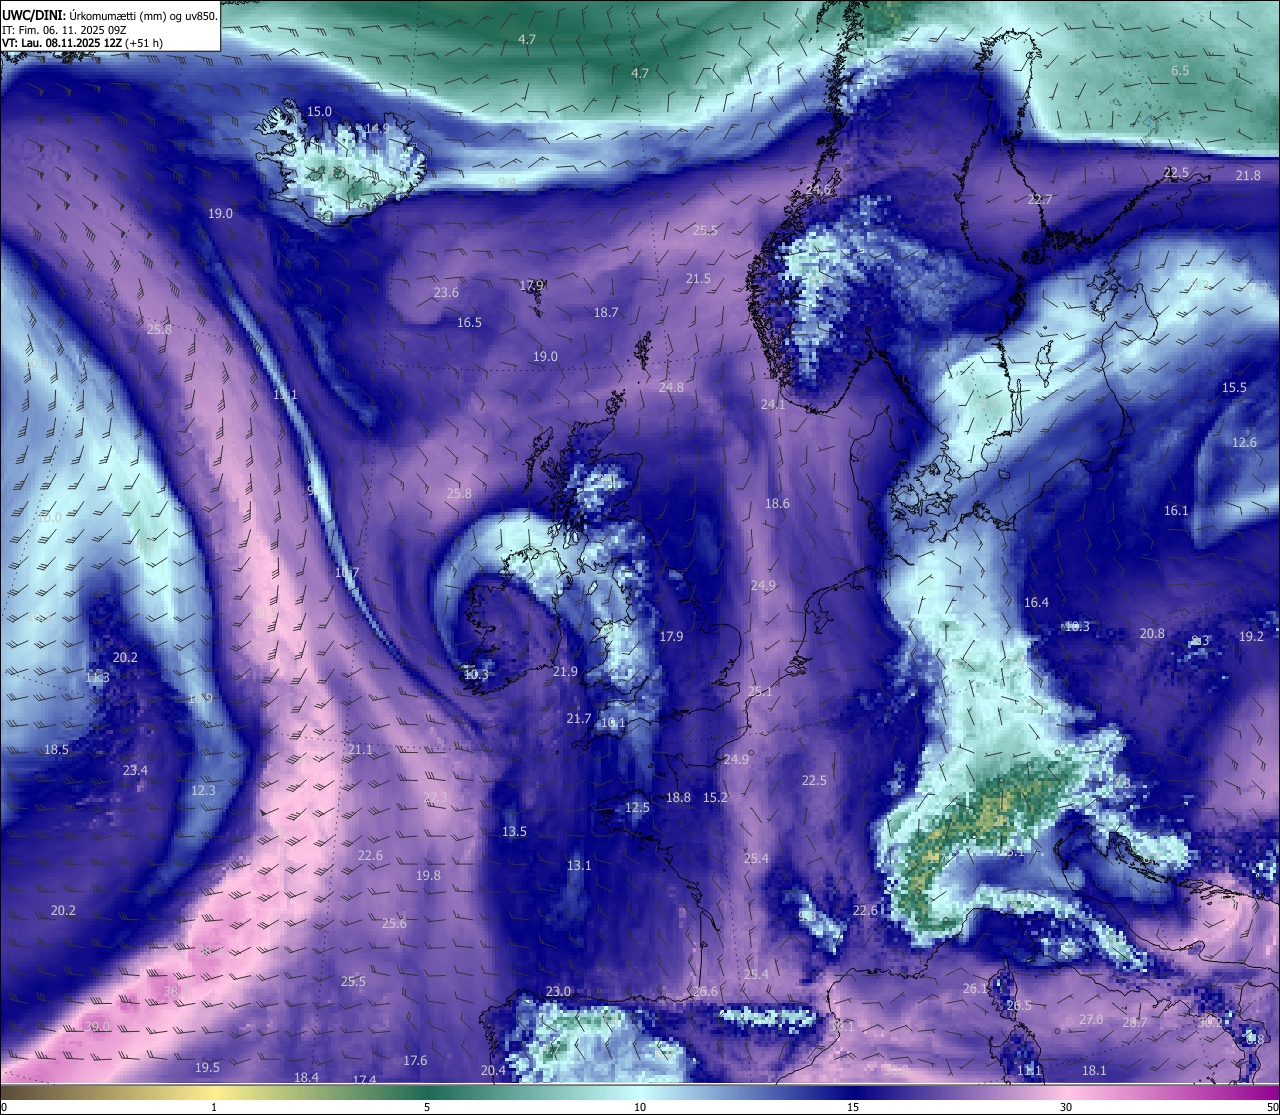
Task: Click the title "UWC/DINI: Úrkomumætti (mm) og uv850."
Action: (109, 15)
